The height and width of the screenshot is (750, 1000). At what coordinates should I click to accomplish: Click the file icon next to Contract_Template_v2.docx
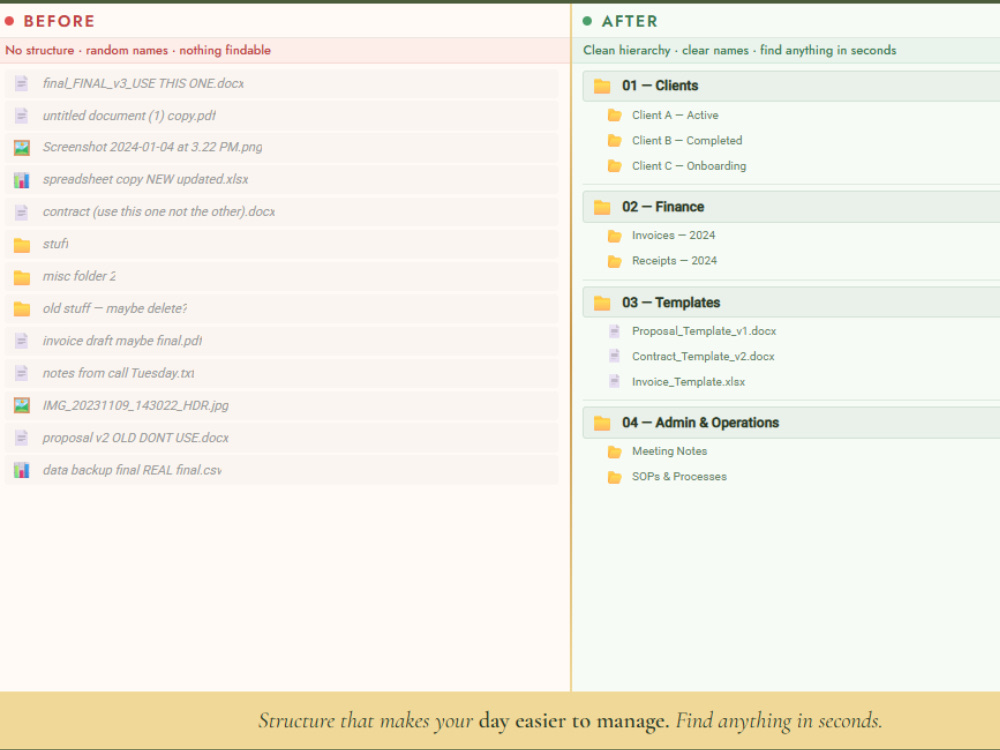click(614, 357)
